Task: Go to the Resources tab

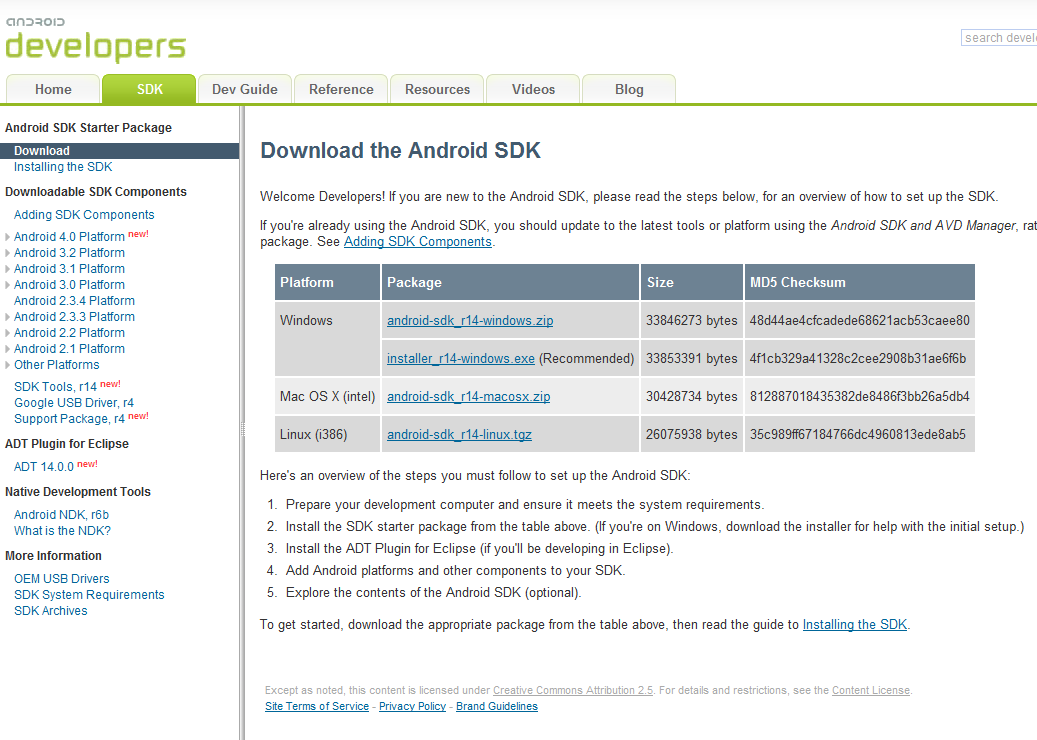Action: tap(437, 89)
